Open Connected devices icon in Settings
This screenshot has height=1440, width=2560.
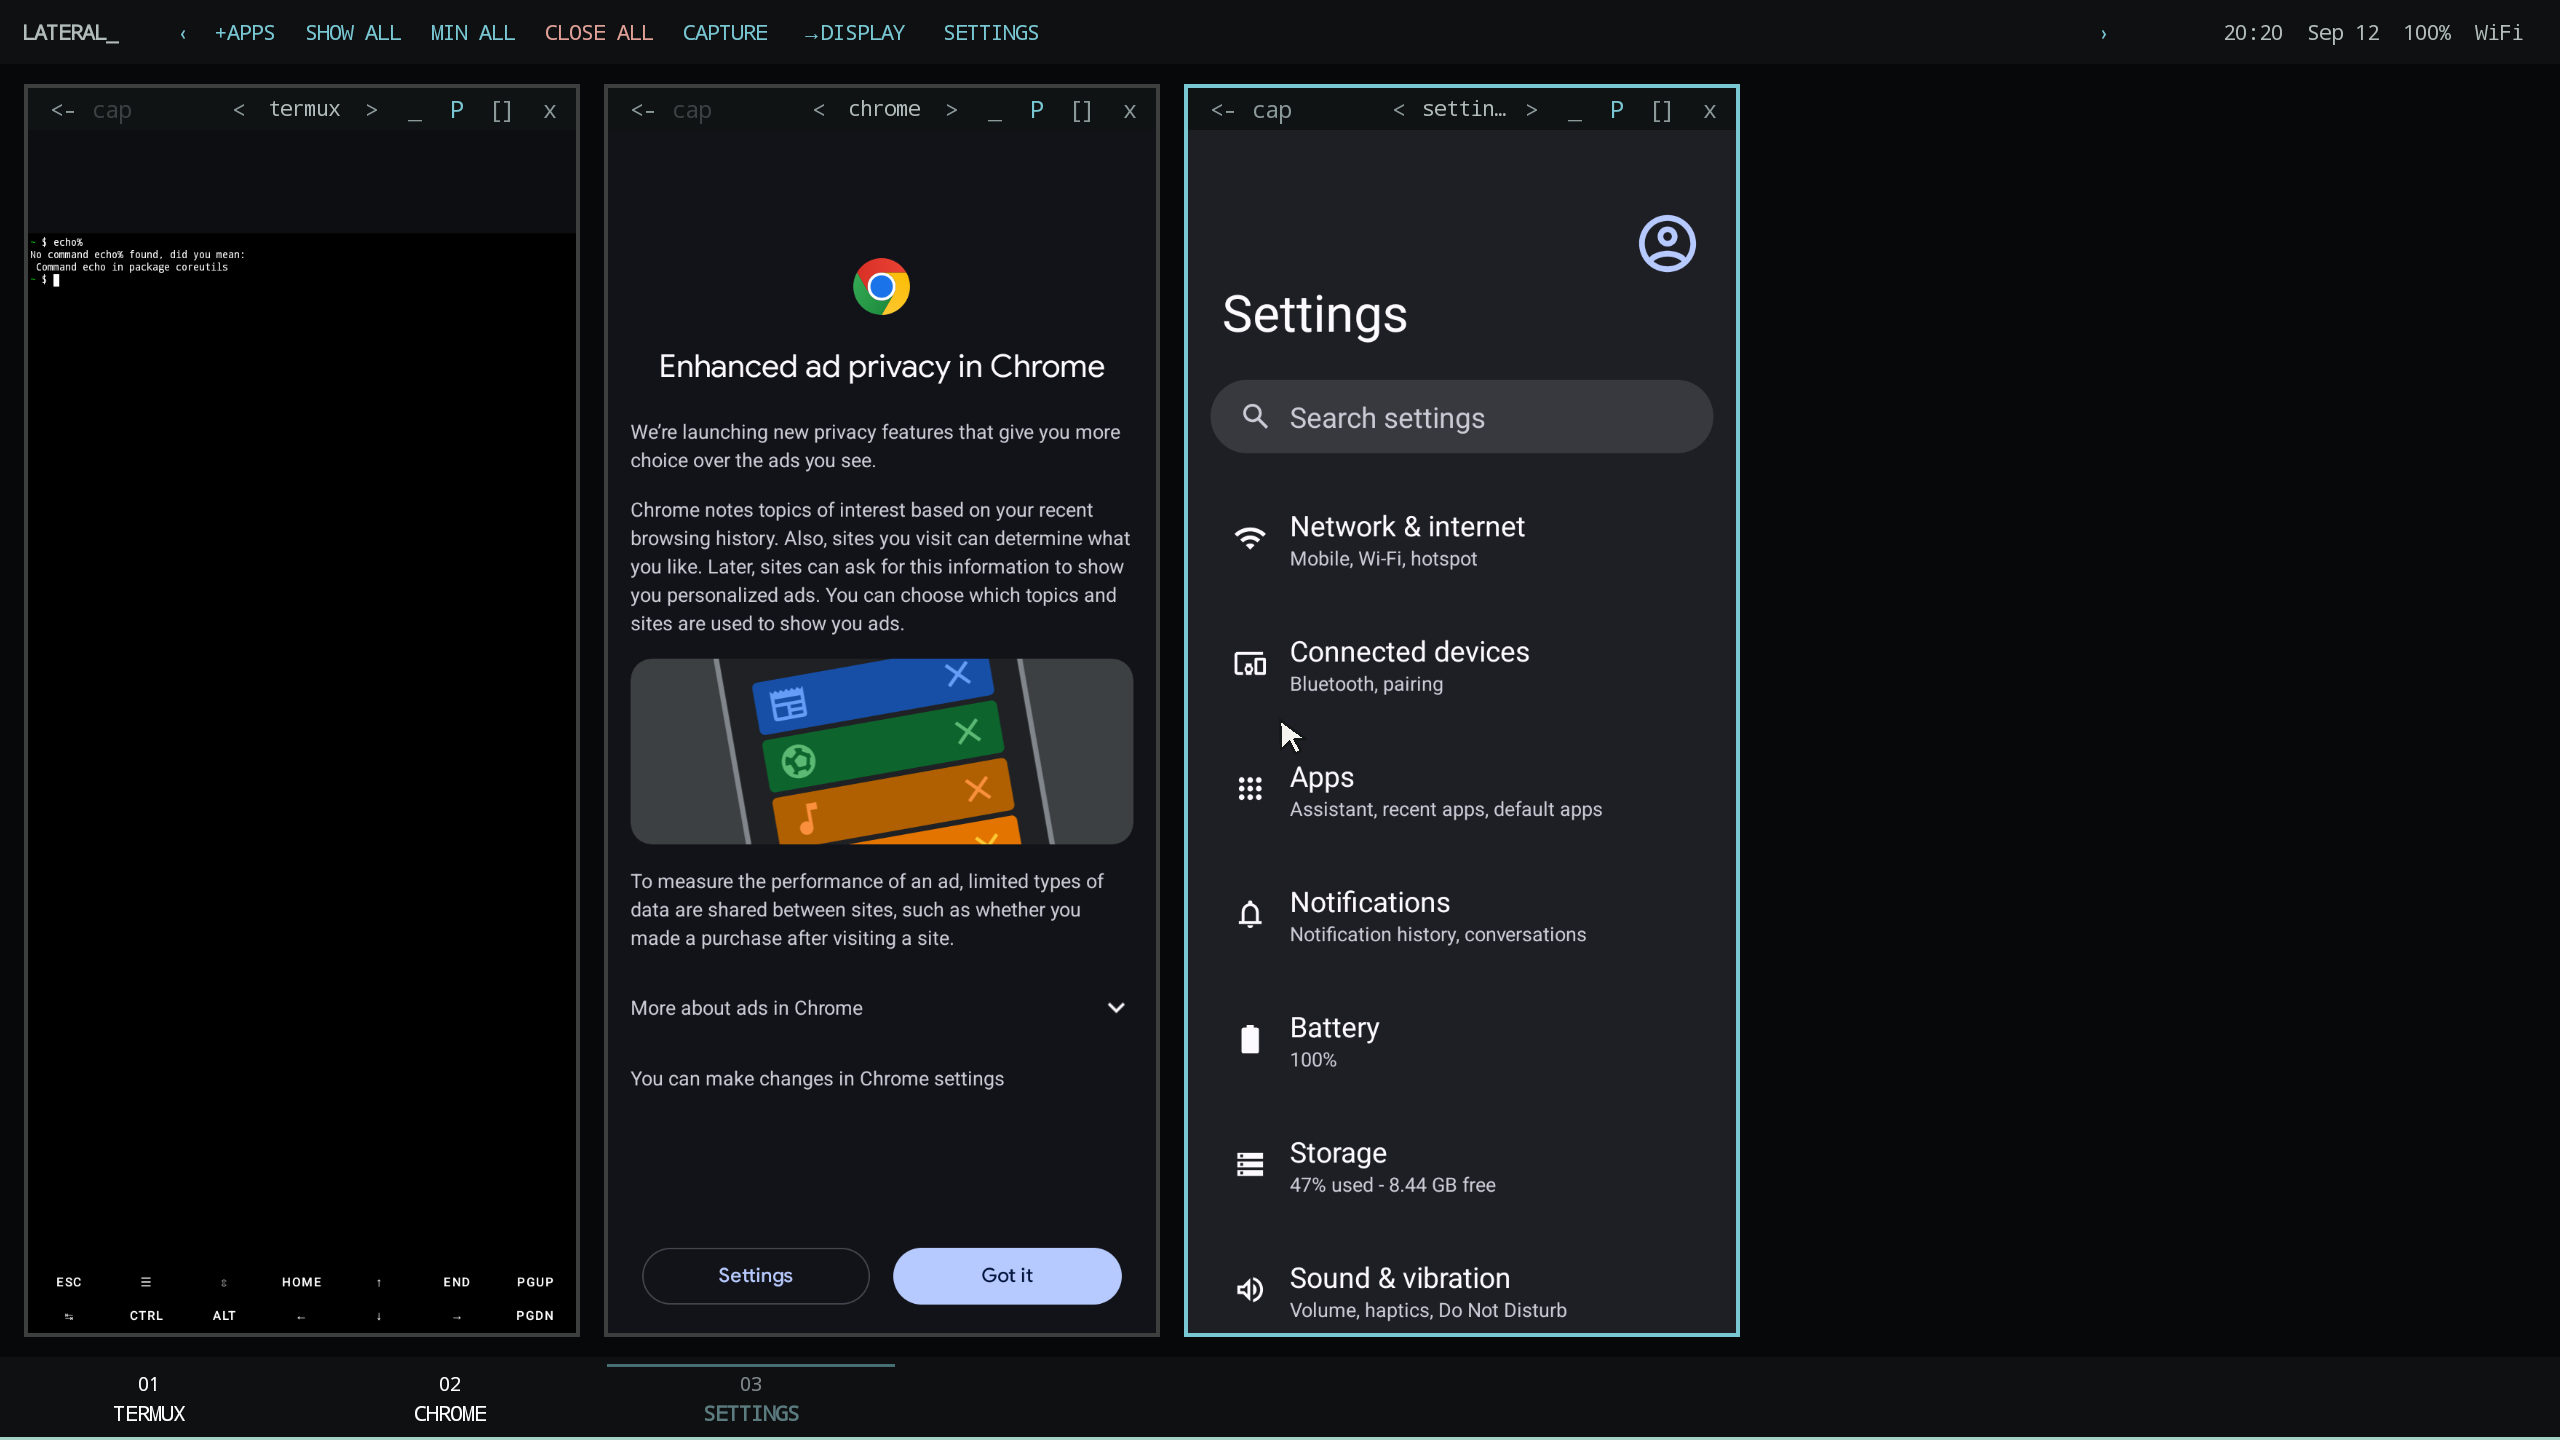point(1250,664)
